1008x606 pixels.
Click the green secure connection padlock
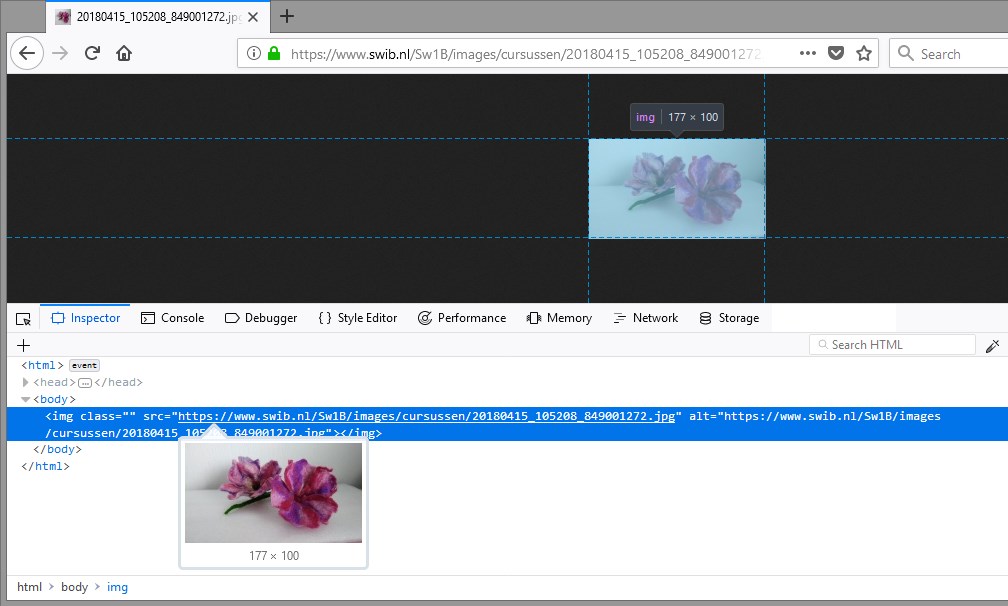coord(274,53)
